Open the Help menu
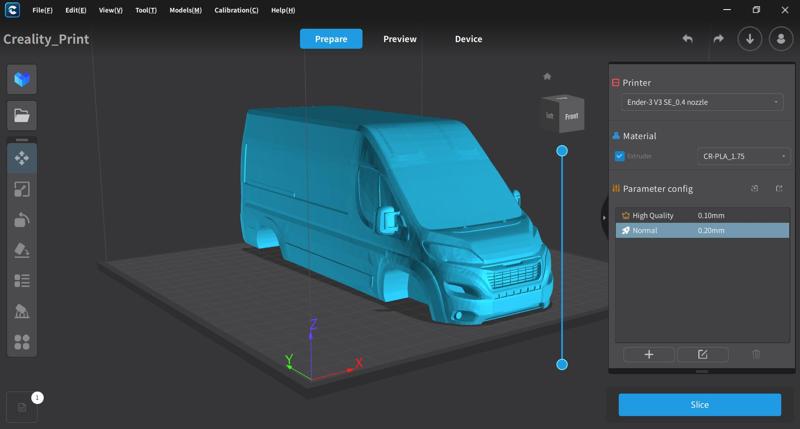Viewport: 800px width, 429px height. [283, 10]
